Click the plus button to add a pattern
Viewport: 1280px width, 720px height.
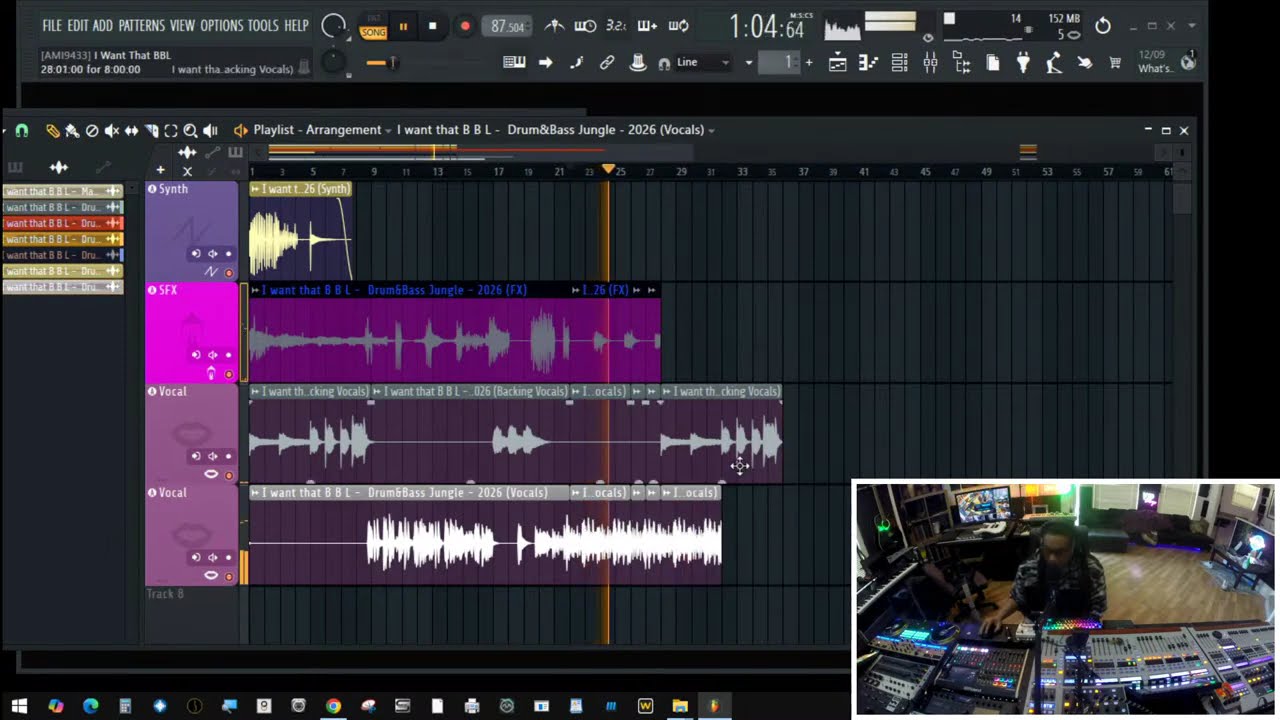[809, 63]
